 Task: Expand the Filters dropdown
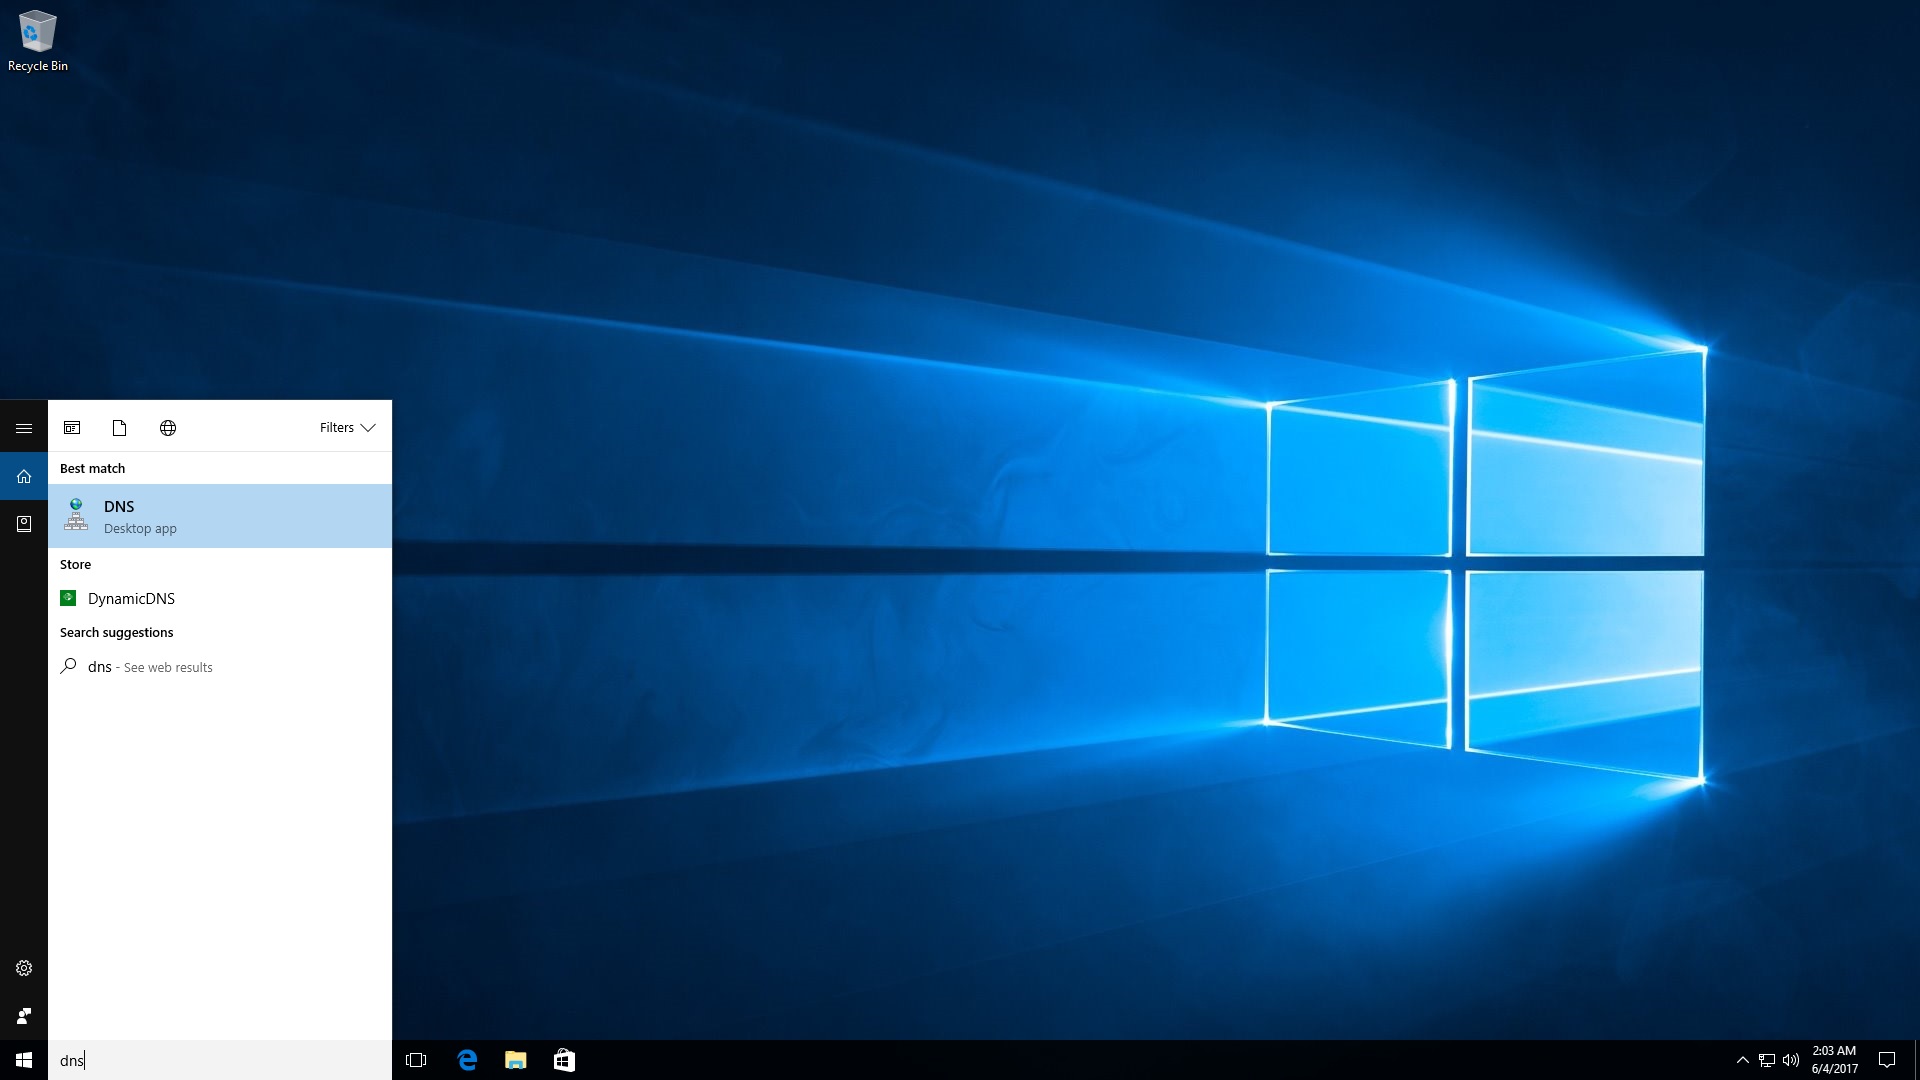click(347, 428)
